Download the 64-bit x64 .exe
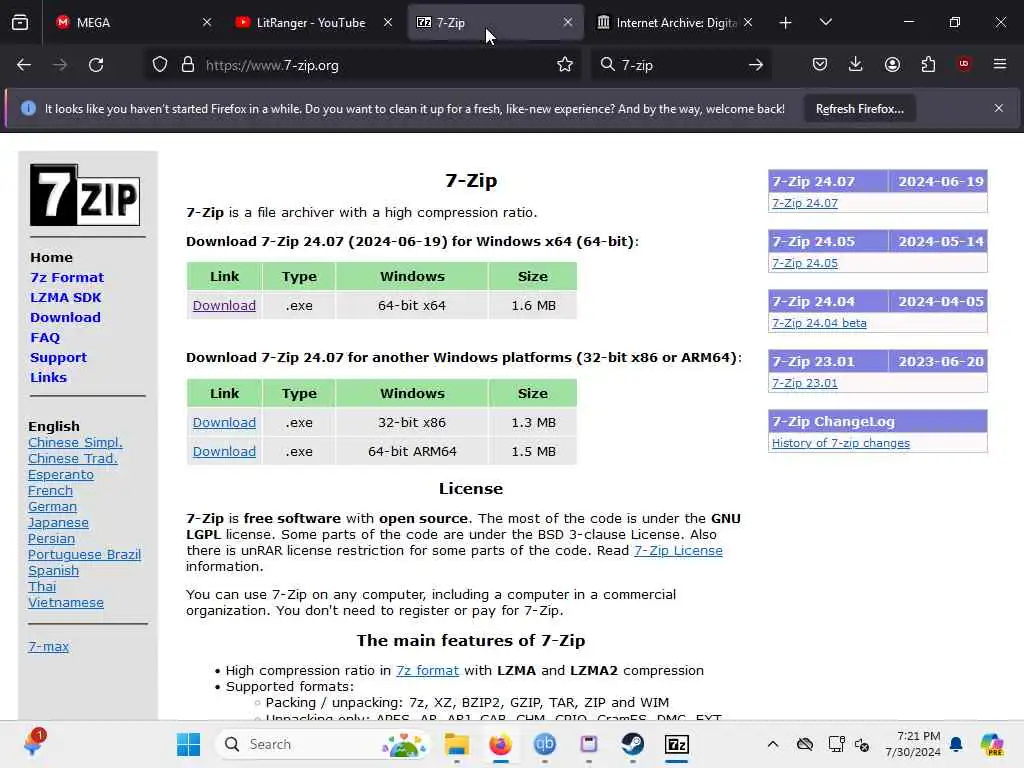 coord(224,306)
